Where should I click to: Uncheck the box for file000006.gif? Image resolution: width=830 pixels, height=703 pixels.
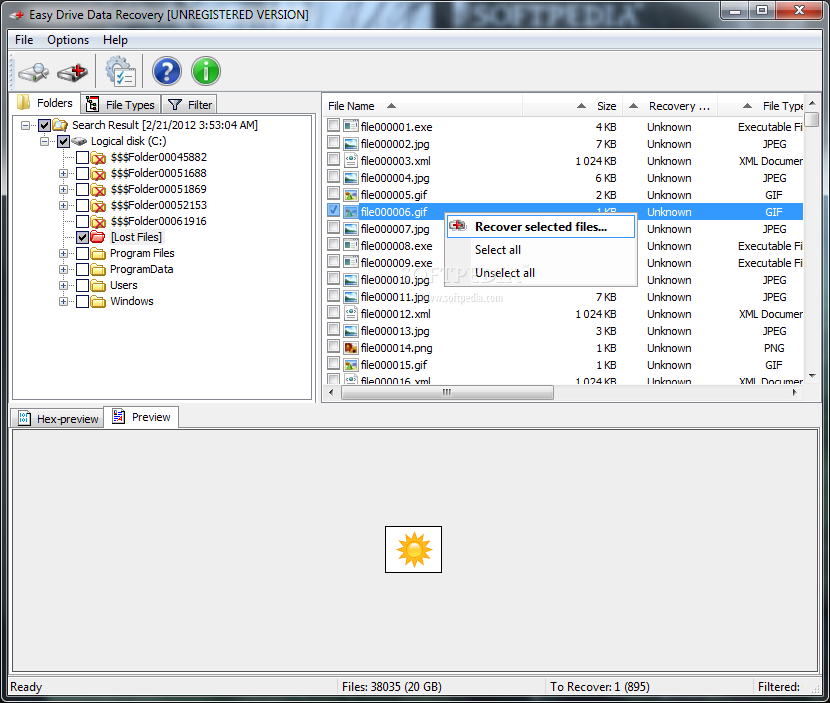tap(333, 210)
